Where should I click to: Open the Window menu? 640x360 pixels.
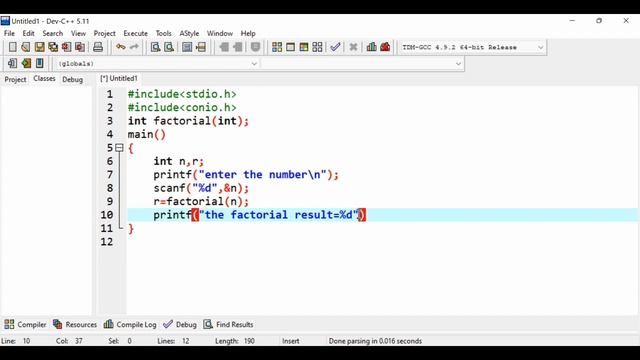tap(220, 33)
